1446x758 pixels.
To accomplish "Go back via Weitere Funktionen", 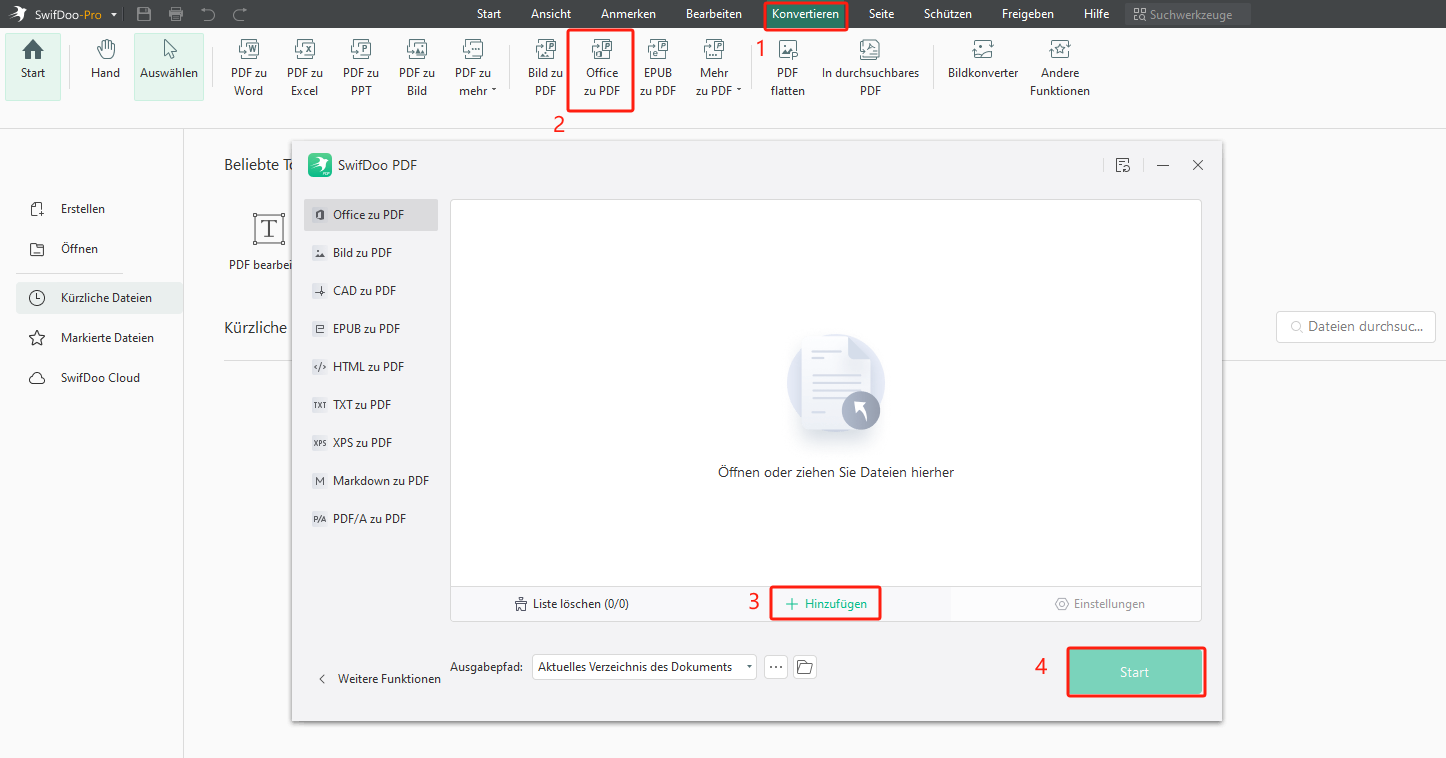I will pos(379,679).
